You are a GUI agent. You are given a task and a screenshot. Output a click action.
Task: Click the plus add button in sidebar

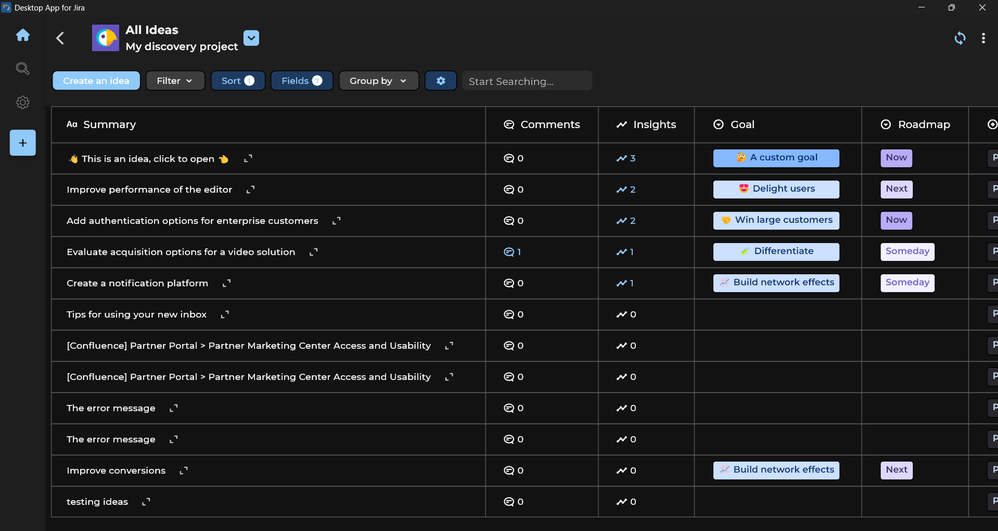[23, 143]
